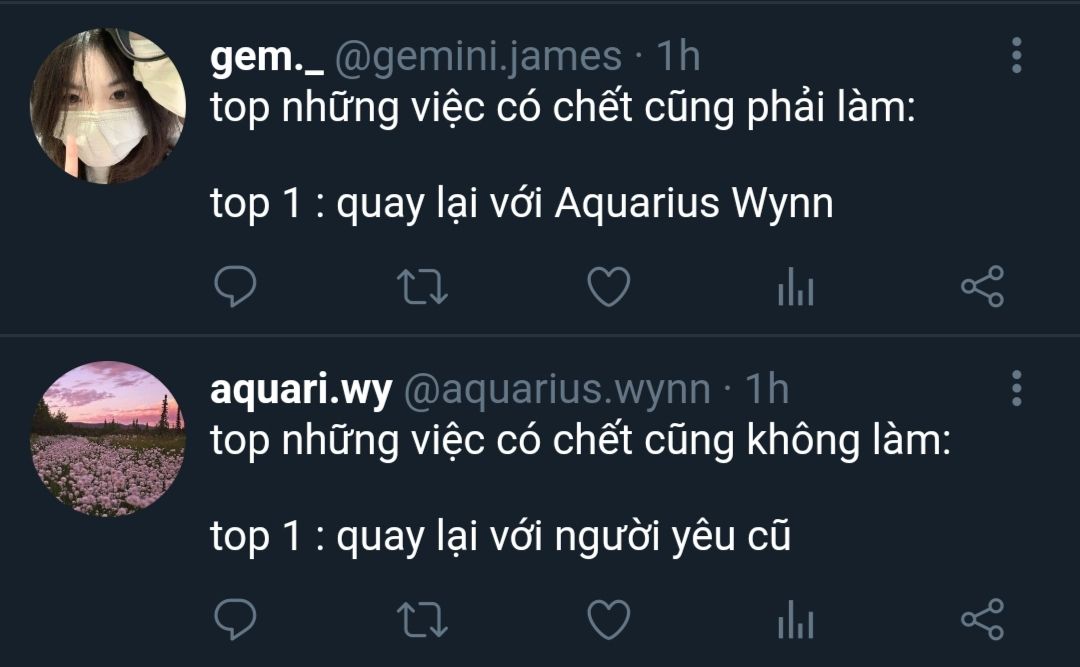Image resolution: width=1080 pixels, height=667 pixels.
Task: Visit the @gemini.james handle
Action: [478, 57]
